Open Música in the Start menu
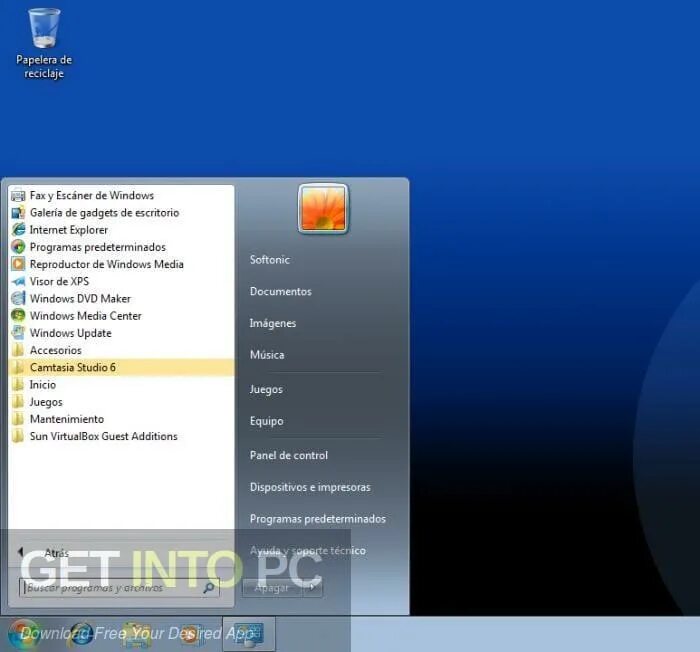This screenshot has height=652, width=700. click(267, 355)
